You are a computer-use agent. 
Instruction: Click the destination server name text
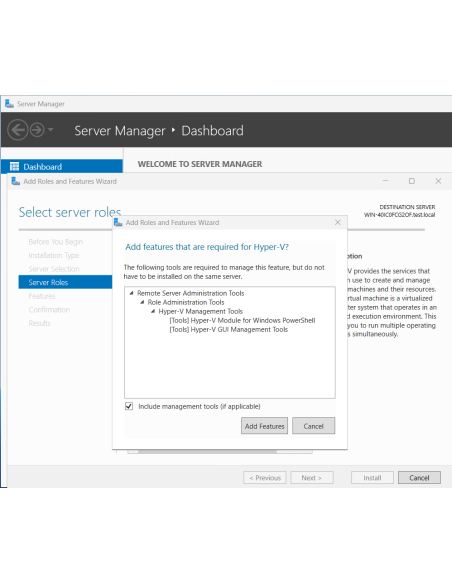[400, 215]
